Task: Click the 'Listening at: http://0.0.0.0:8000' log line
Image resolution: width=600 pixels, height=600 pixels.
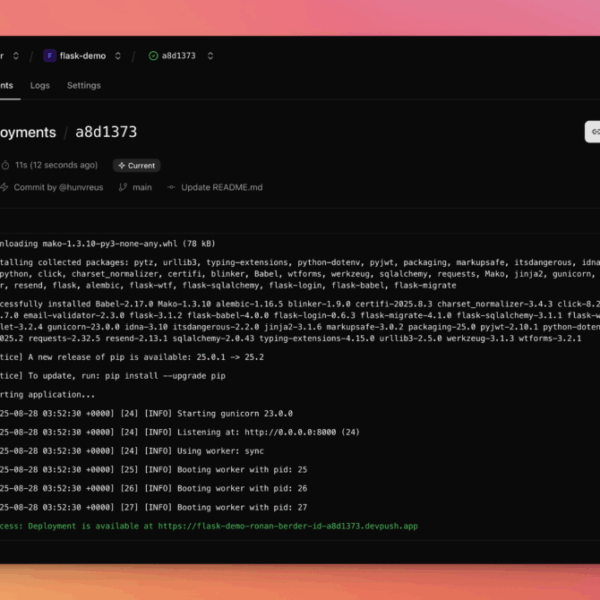Action: click(180, 432)
